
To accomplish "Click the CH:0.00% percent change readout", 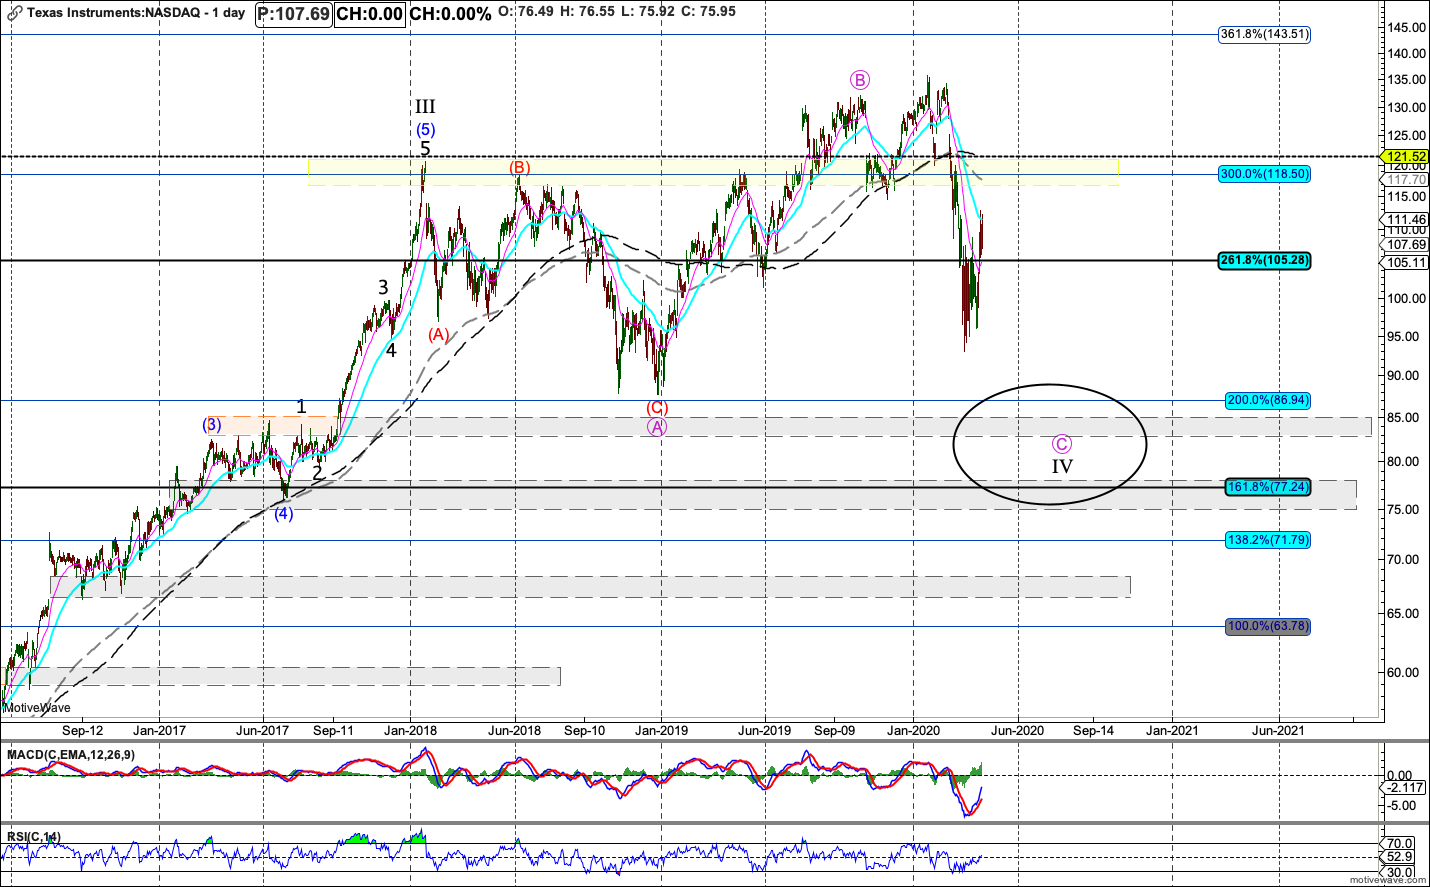I will [450, 13].
